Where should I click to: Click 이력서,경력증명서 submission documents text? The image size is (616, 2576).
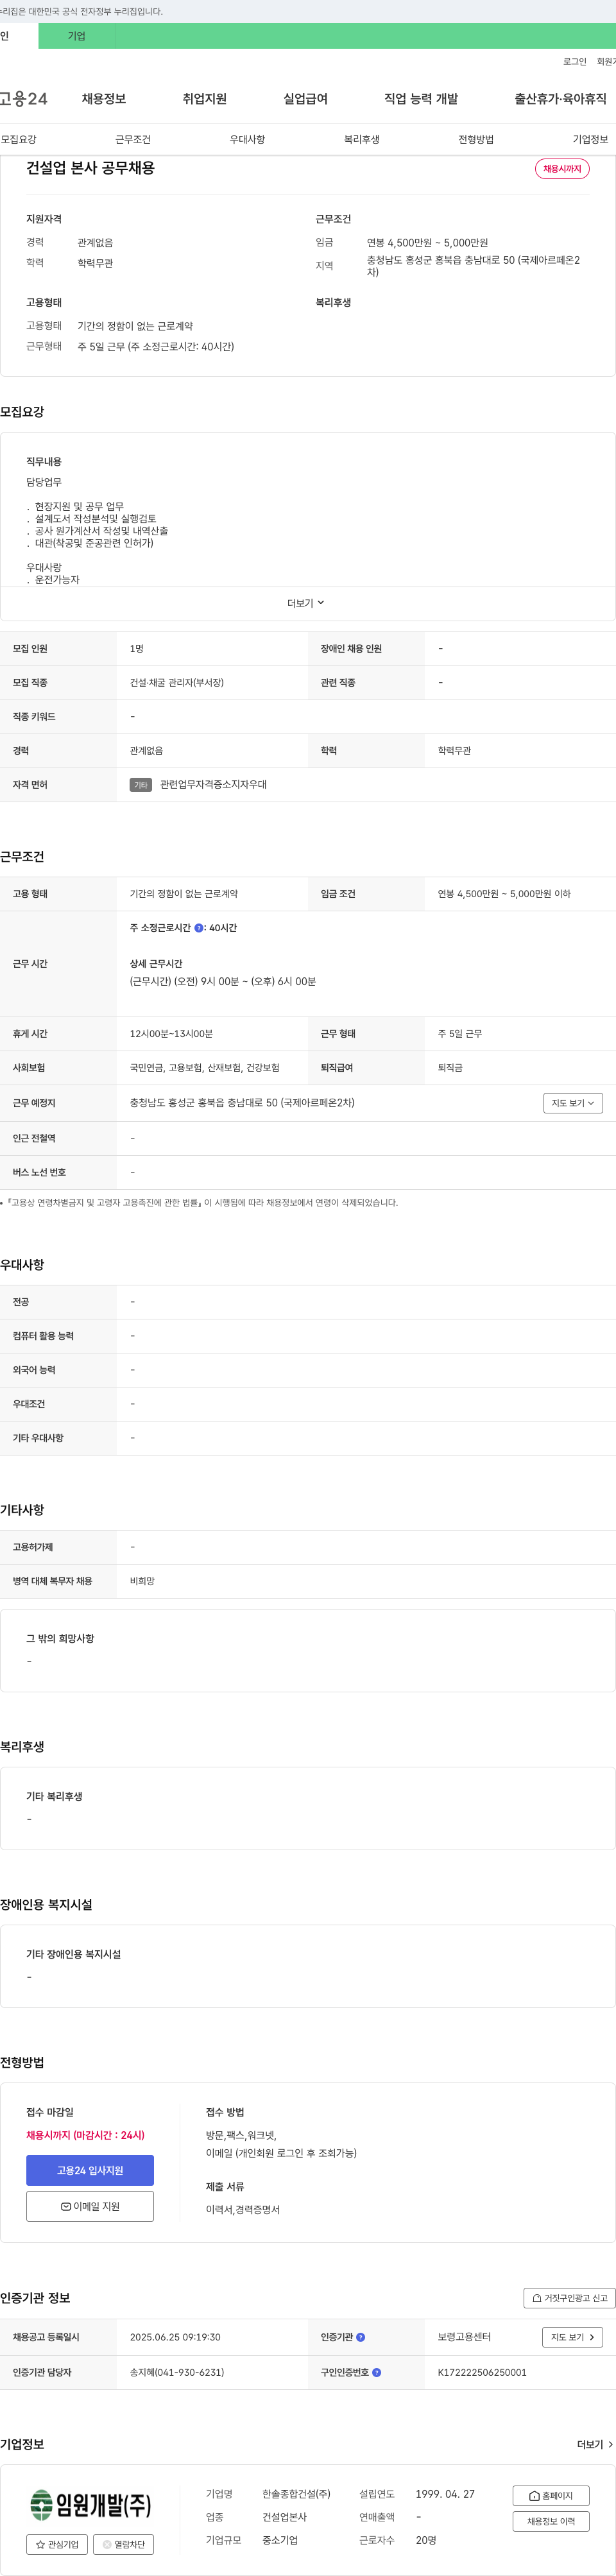243,2209
